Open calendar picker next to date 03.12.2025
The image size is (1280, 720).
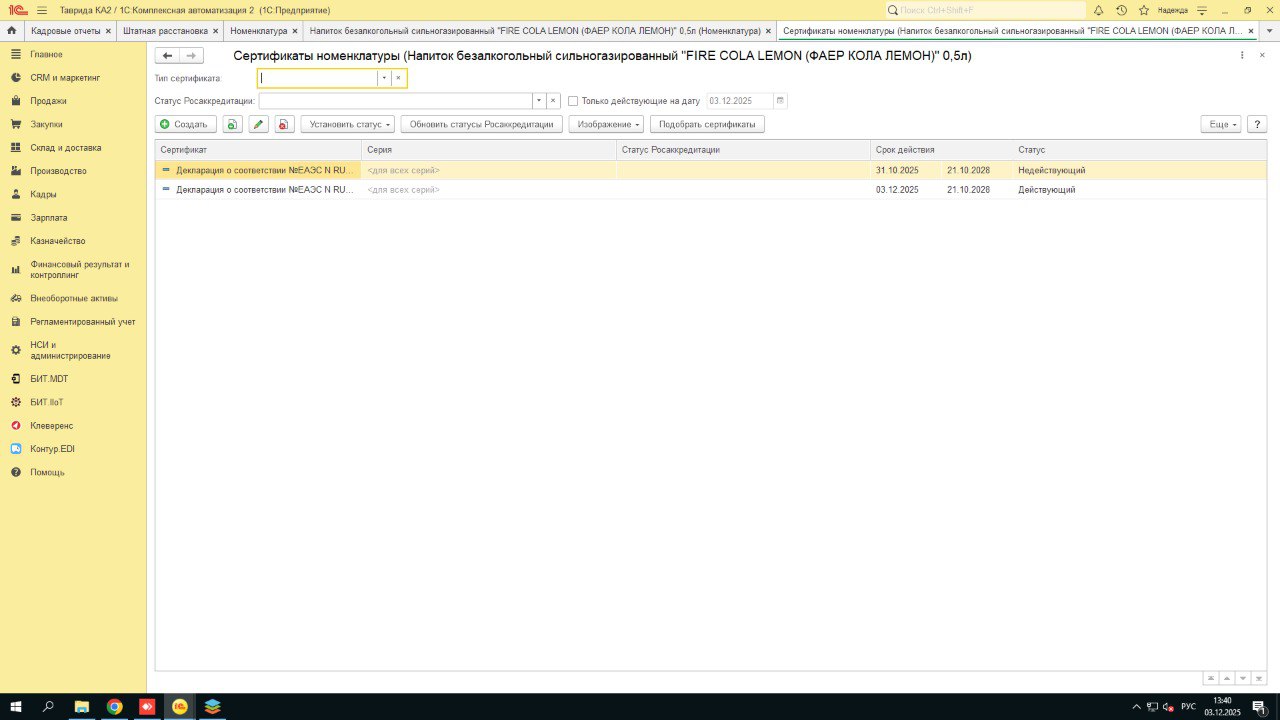(x=780, y=101)
